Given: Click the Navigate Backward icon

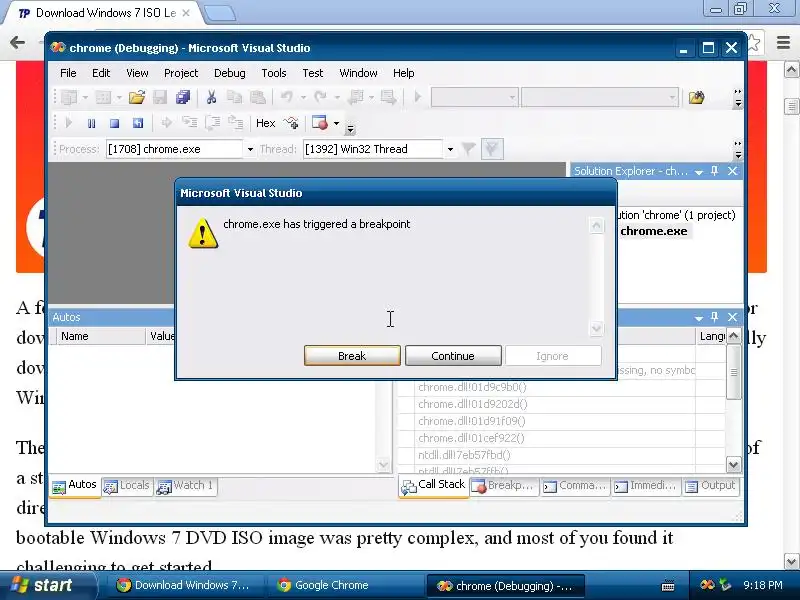Looking at the screenshot, I should (x=356, y=96).
